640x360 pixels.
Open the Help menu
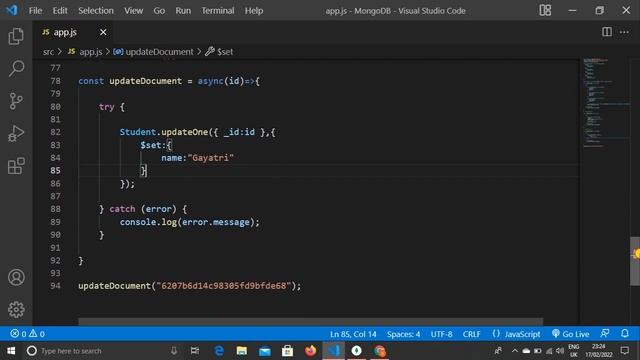[254, 11]
